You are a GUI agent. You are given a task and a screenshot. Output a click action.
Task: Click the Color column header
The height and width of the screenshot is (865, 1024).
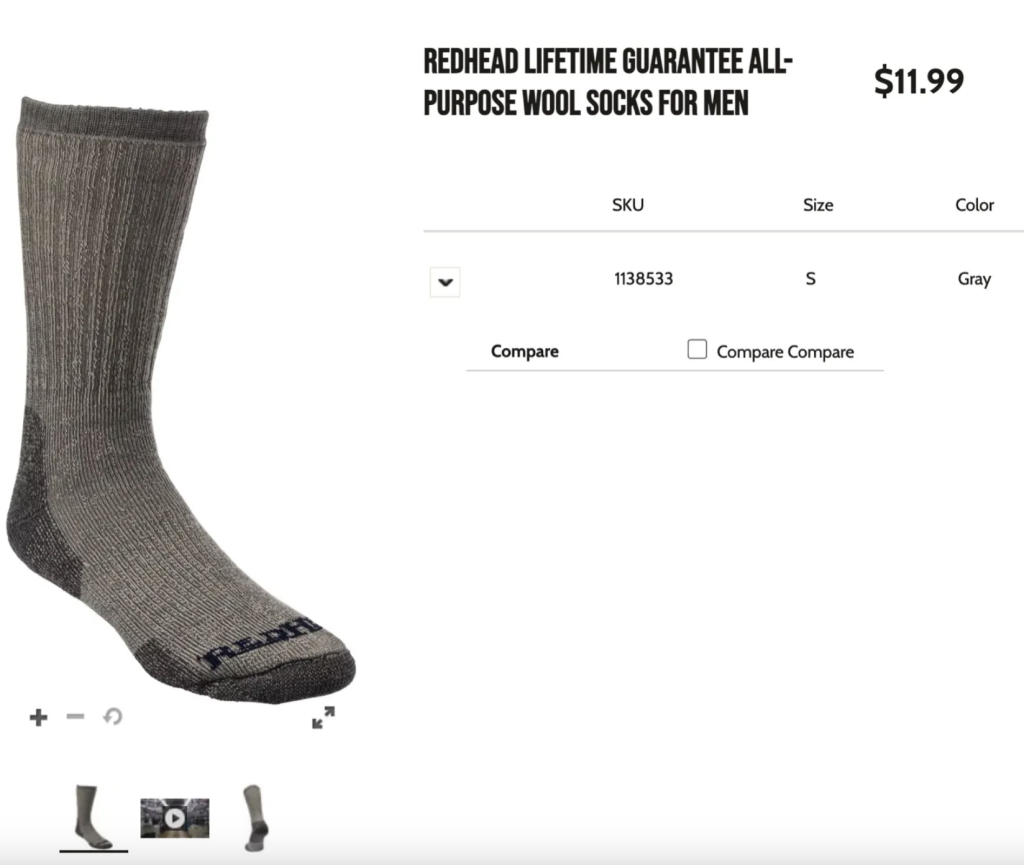pos(974,205)
